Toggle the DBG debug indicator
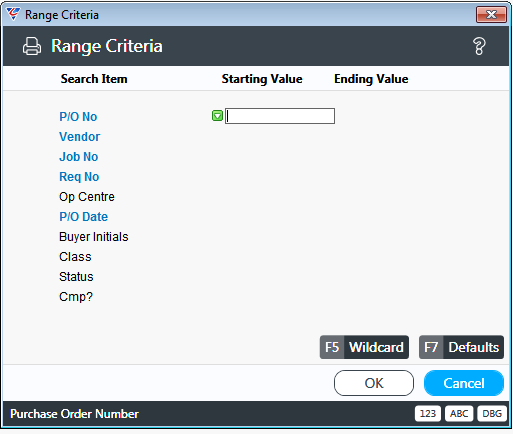The image size is (513, 434). click(492, 414)
